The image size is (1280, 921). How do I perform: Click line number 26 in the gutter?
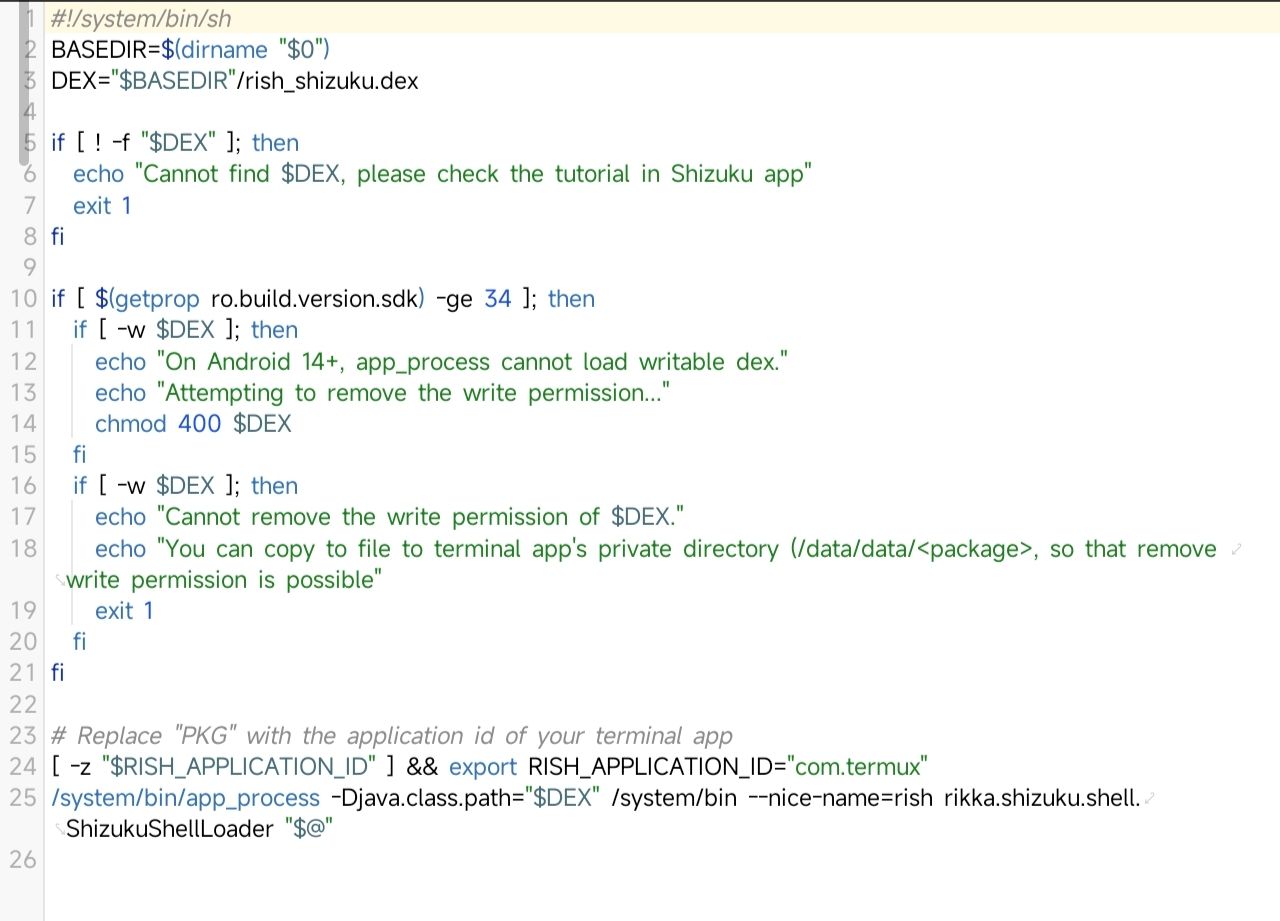pos(23,860)
